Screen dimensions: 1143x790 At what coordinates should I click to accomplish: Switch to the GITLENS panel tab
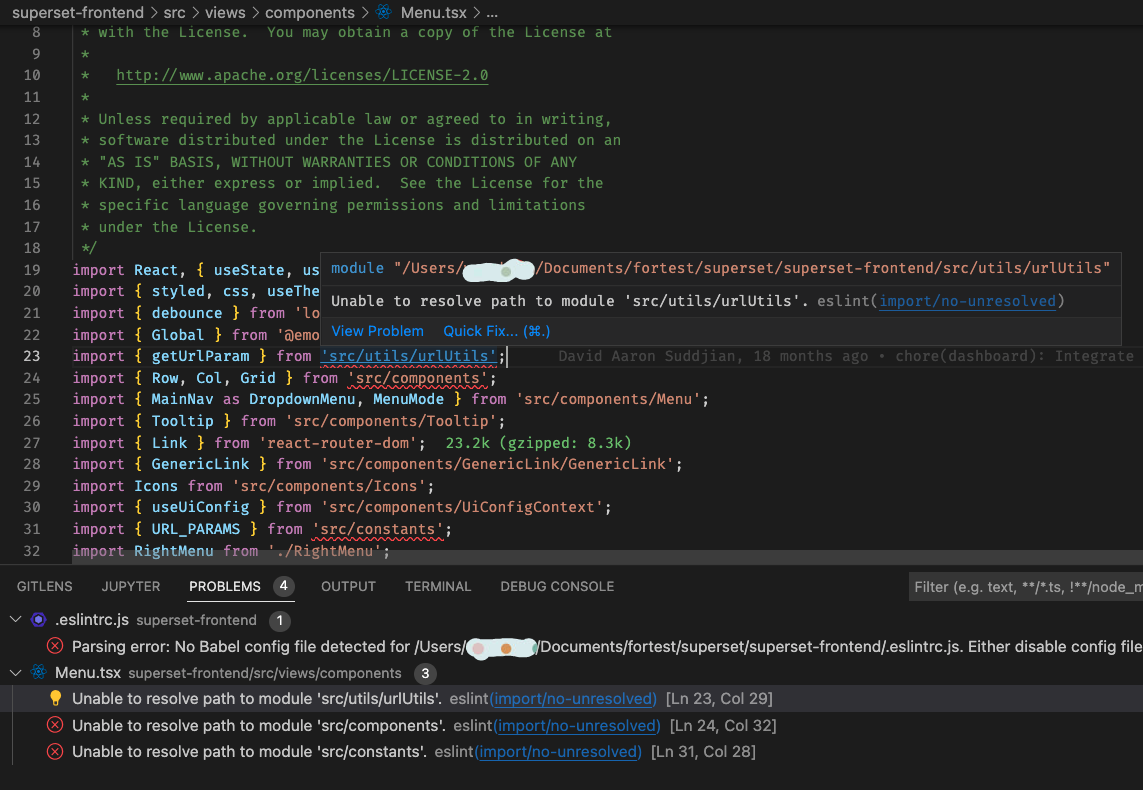[44, 587]
